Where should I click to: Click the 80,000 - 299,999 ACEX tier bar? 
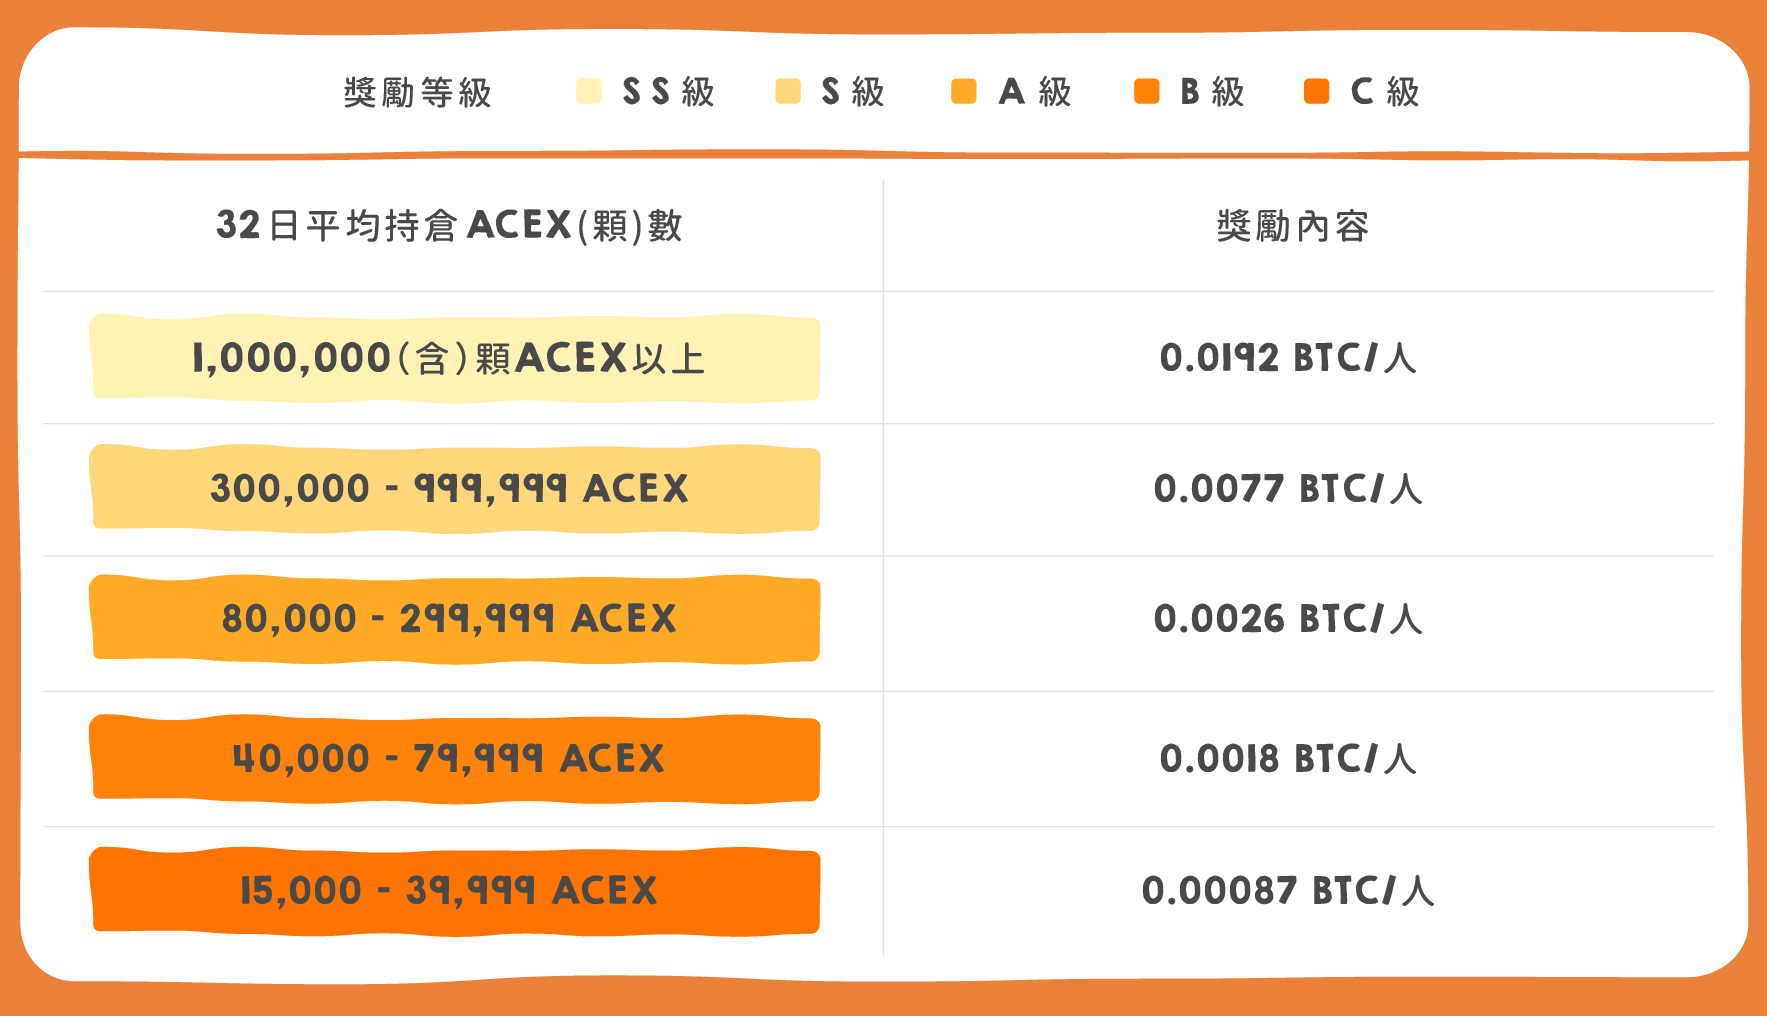tap(455, 619)
